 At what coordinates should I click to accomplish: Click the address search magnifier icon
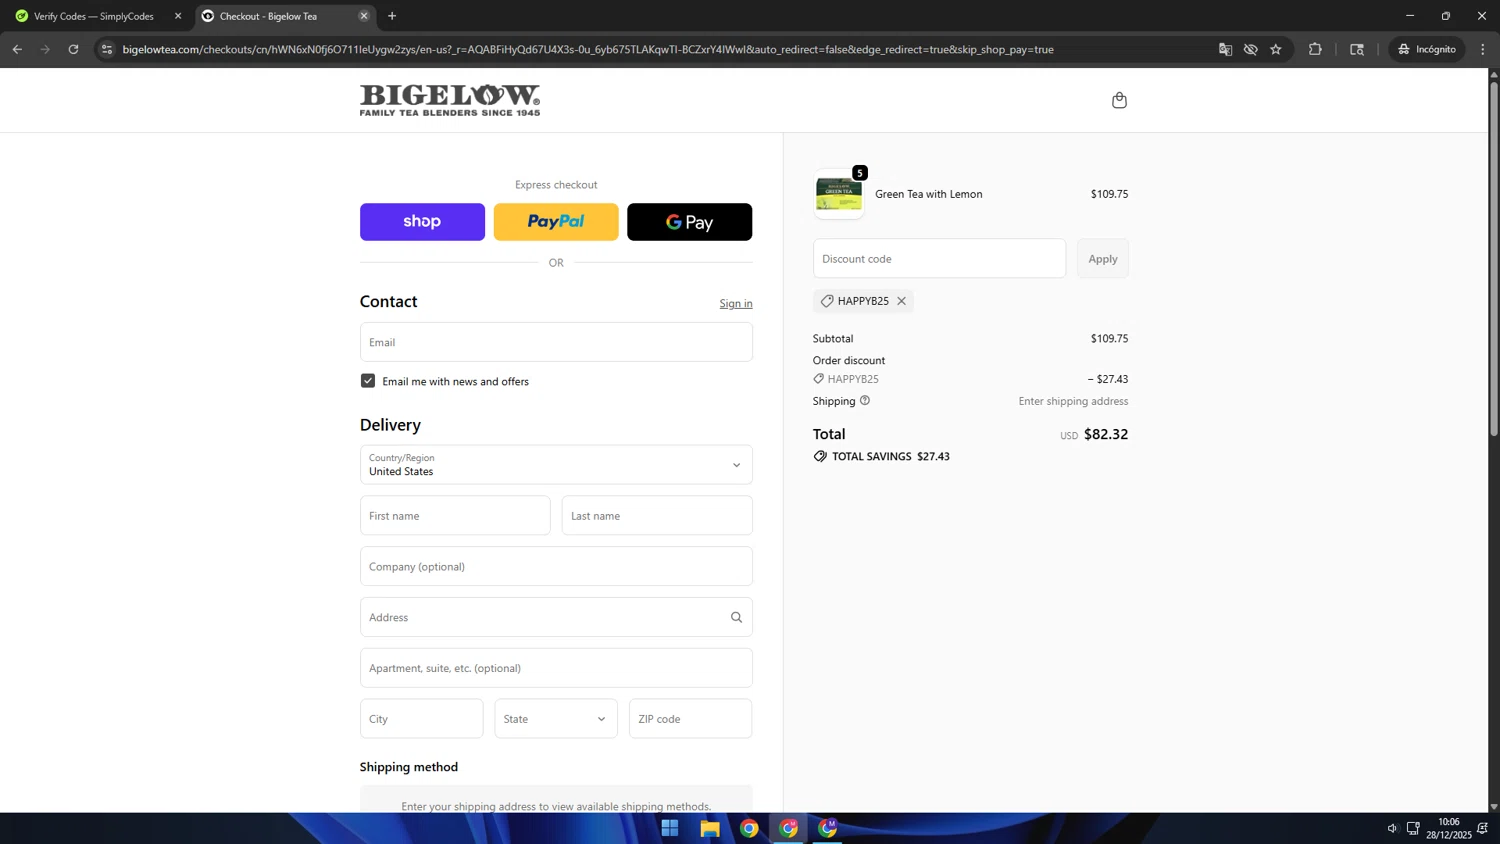[736, 617]
